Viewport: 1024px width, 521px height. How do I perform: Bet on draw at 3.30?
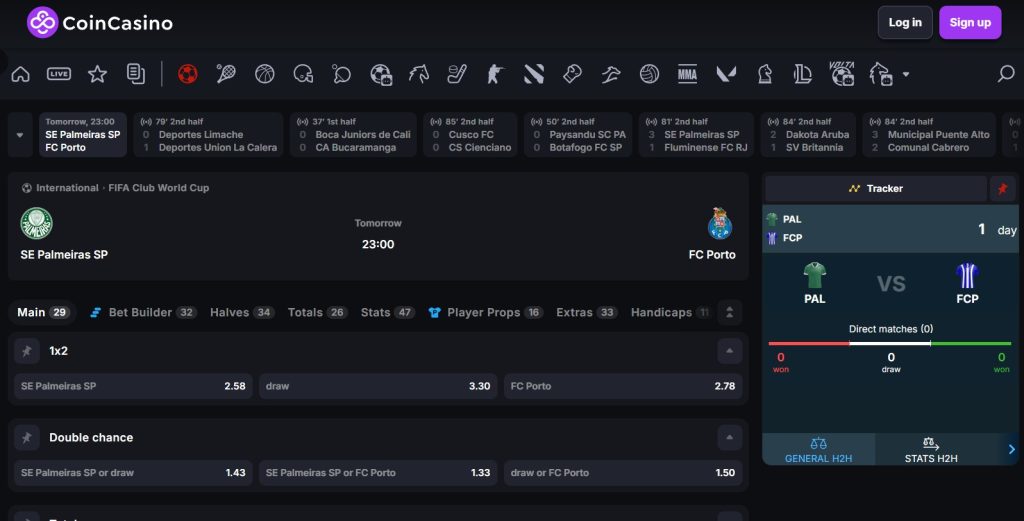(x=378, y=387)
